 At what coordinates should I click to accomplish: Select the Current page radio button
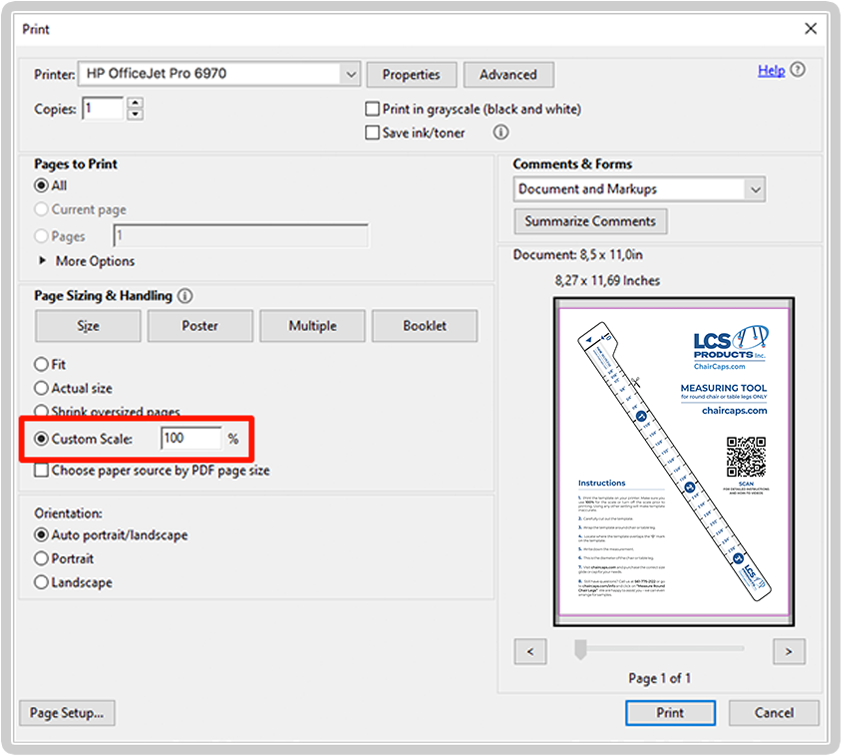click(41, 209)
